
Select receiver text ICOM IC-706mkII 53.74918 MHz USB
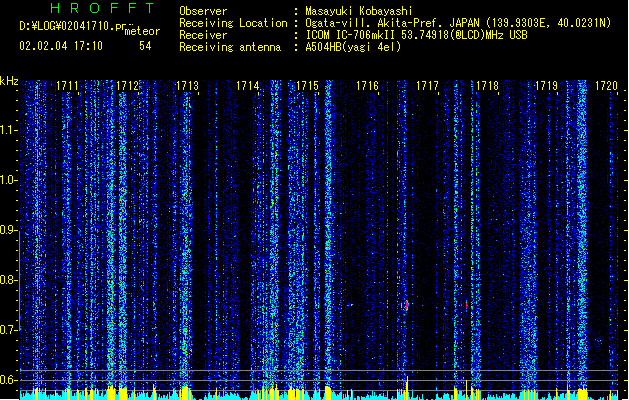416,35
